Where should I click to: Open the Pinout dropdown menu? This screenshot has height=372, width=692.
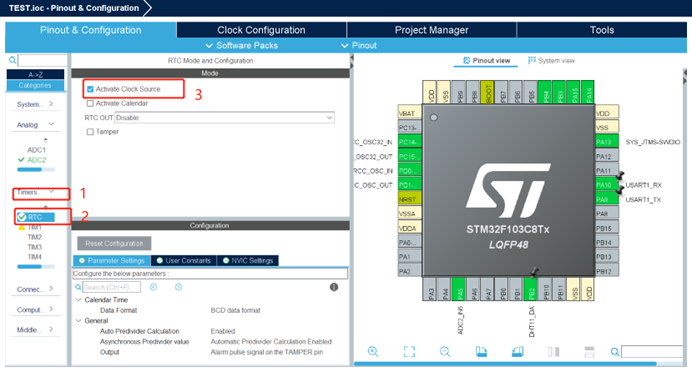[x=359, y=45]
